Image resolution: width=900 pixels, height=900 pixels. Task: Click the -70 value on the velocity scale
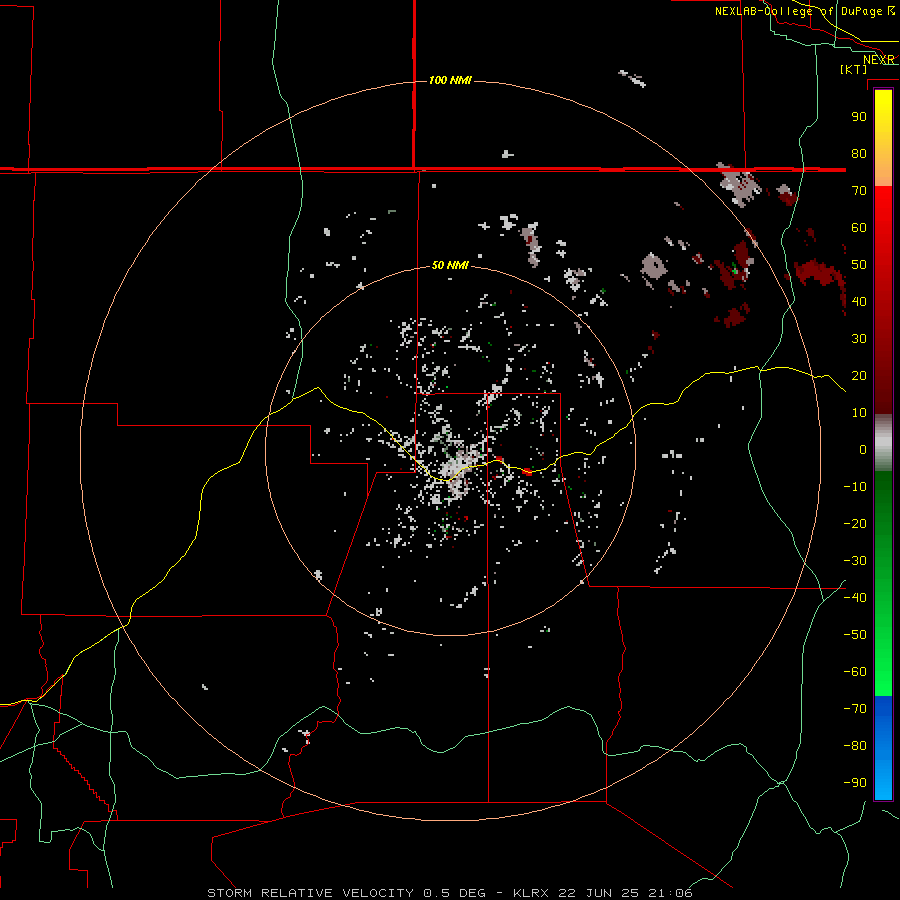(x=855, y=709)
